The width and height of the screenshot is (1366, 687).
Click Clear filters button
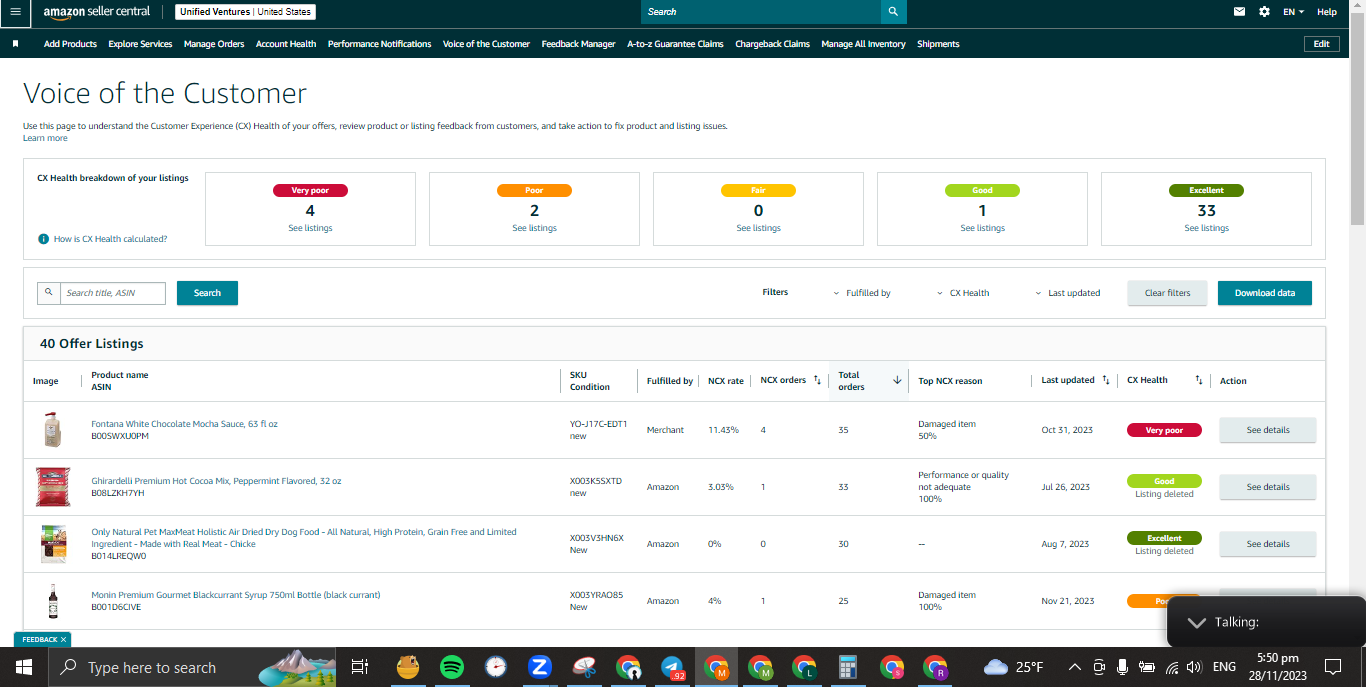(x=1167, y=293)
